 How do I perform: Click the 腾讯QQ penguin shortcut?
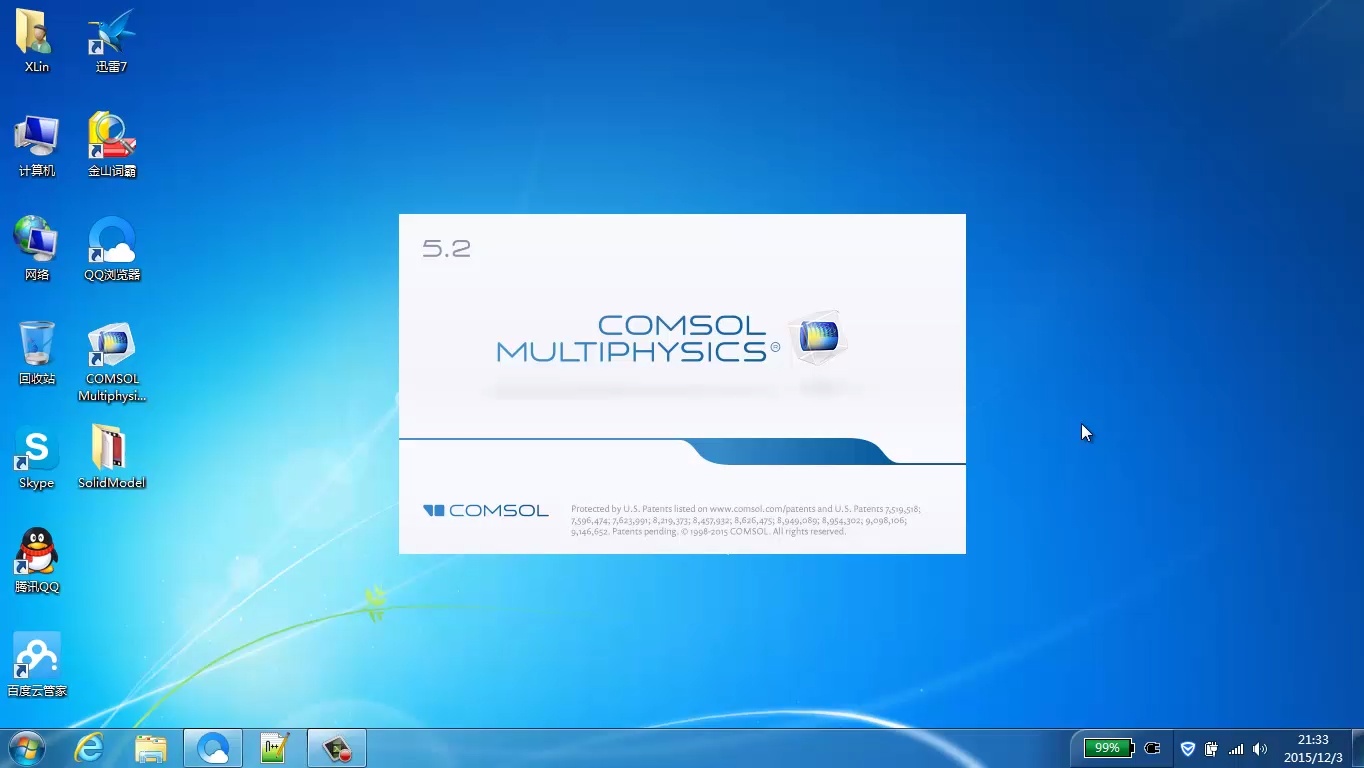(x=37, y=554)
